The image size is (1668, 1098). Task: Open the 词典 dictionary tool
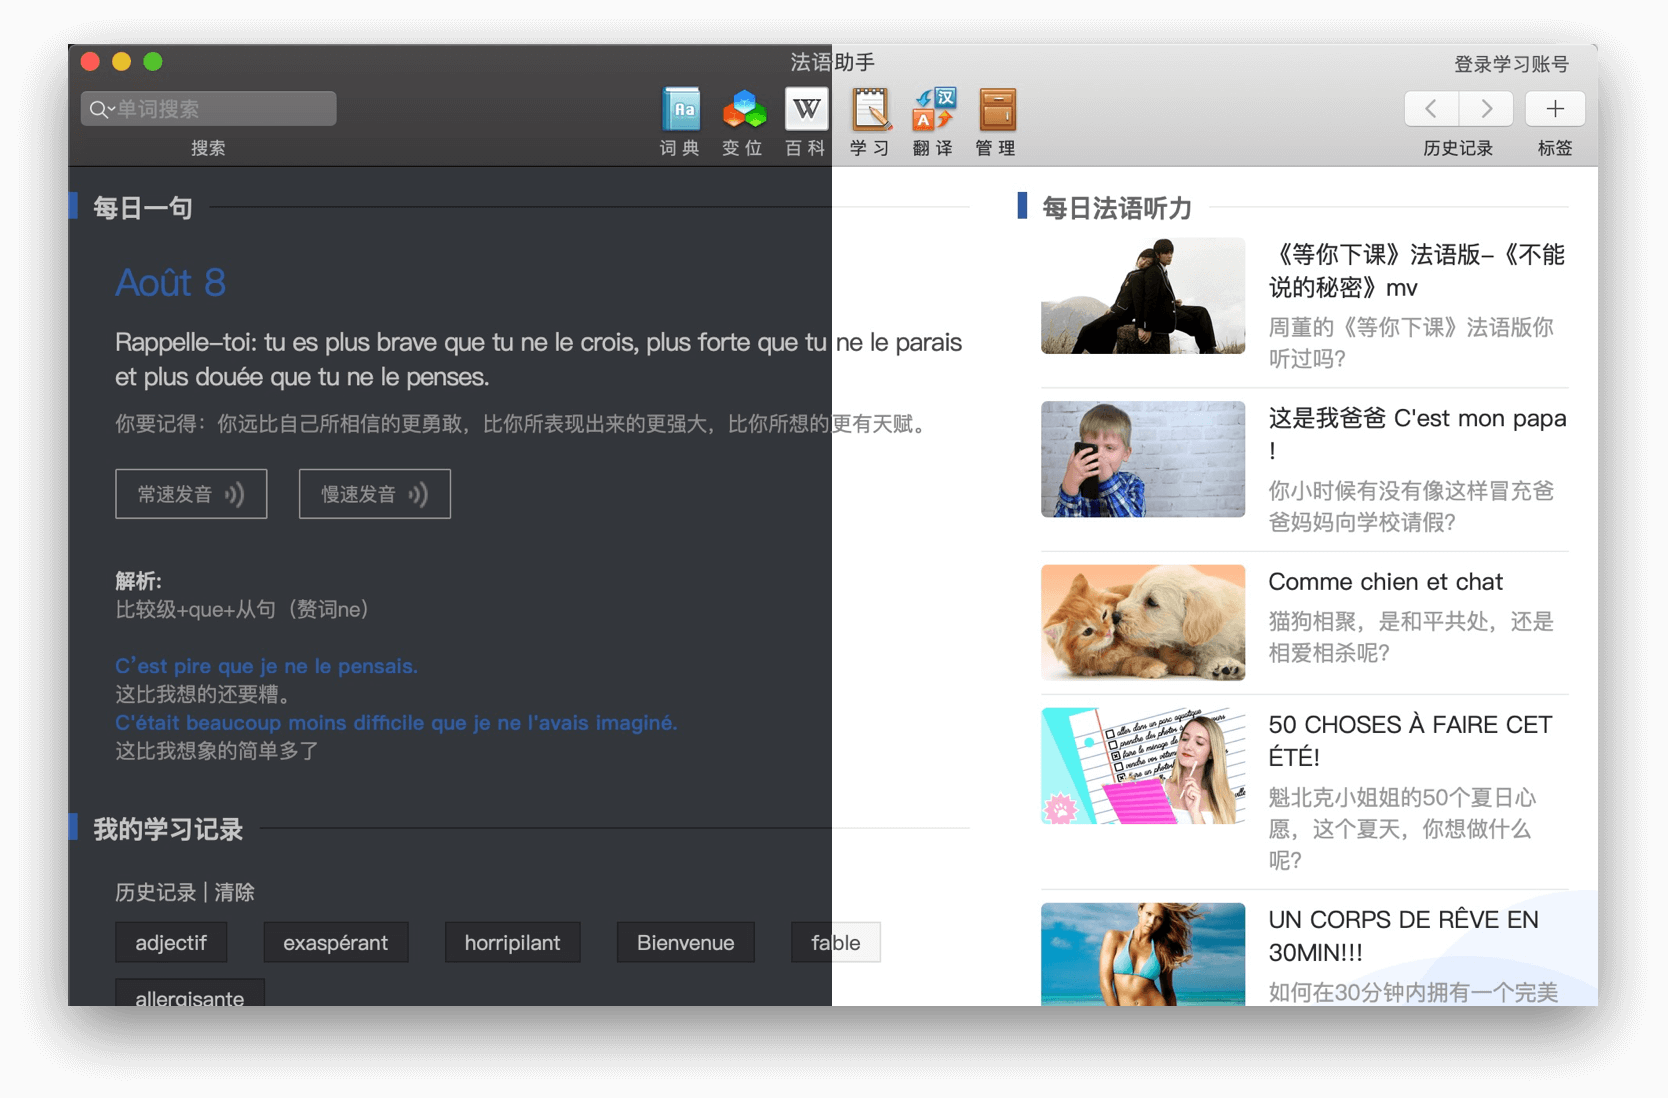[x=681, y=111]
